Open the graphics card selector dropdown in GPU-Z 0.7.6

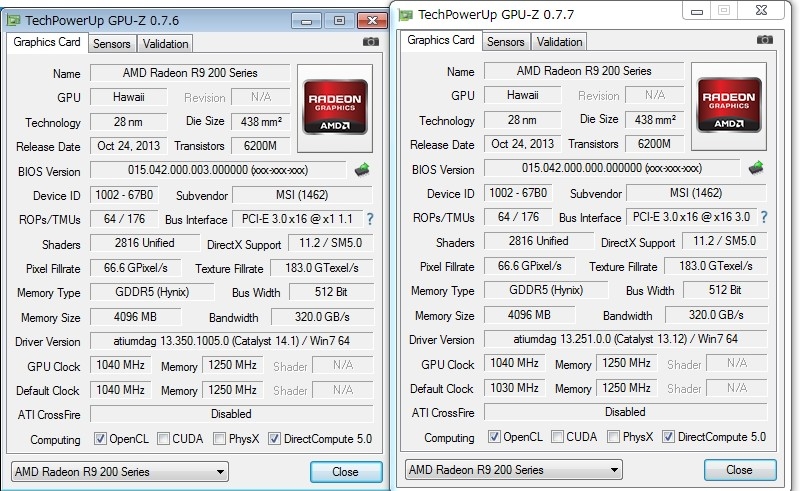coord(119,472)
